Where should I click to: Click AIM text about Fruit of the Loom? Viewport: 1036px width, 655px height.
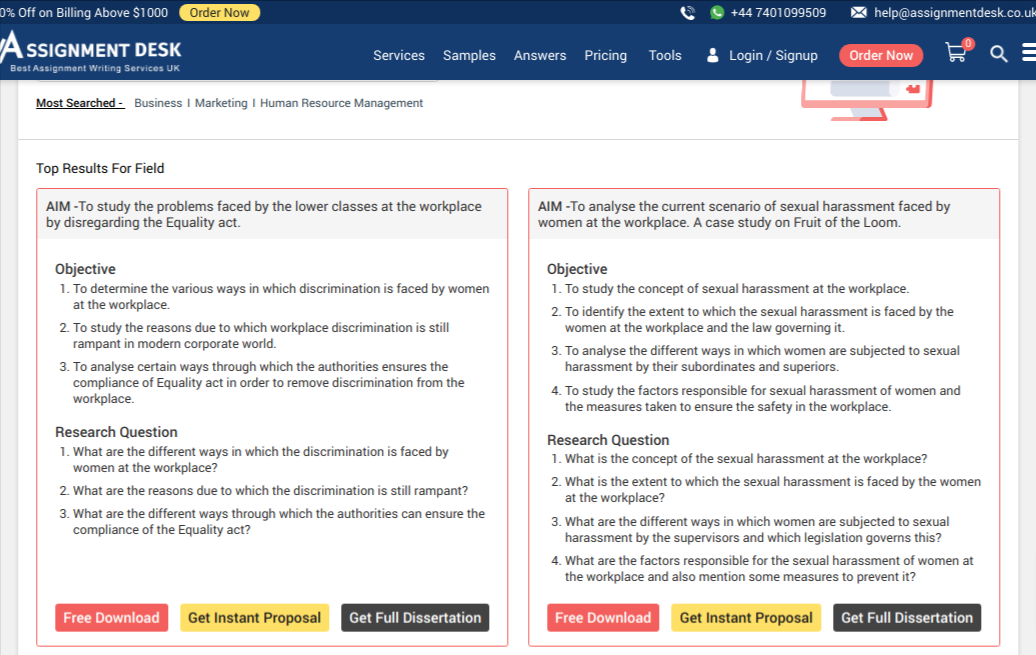point(744,214)
